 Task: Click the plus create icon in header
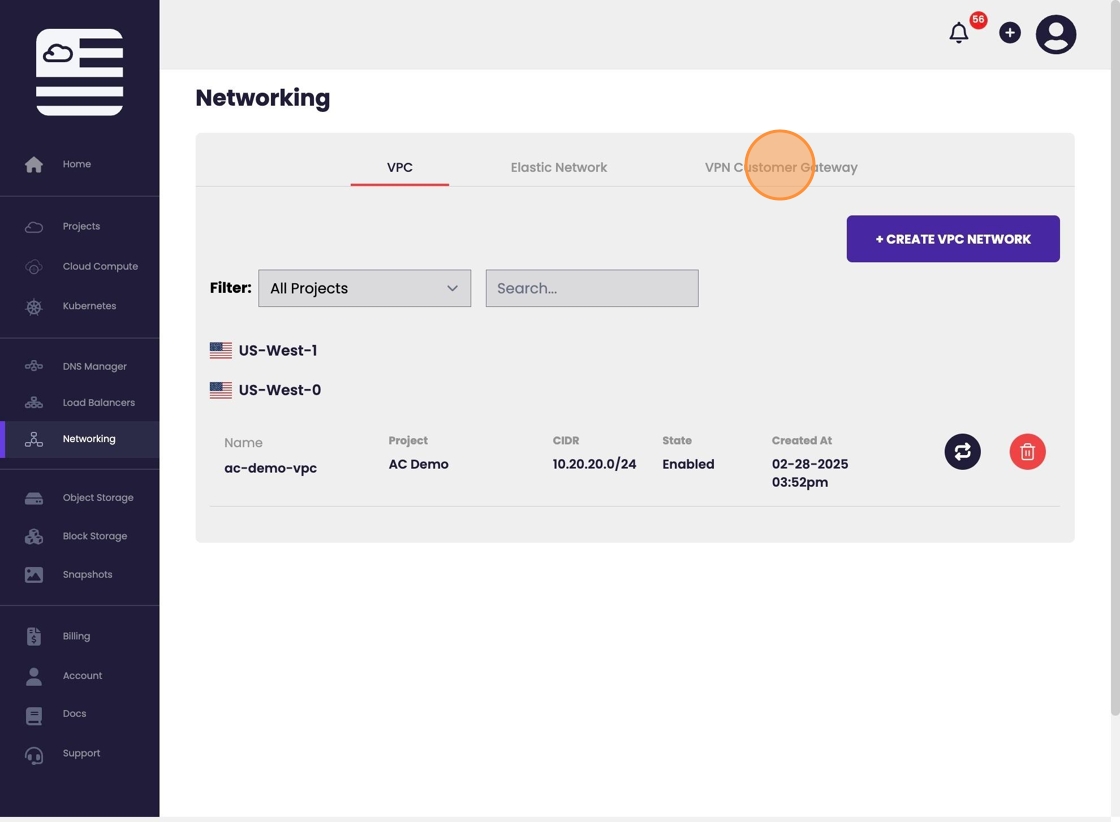click(1010, 33)
